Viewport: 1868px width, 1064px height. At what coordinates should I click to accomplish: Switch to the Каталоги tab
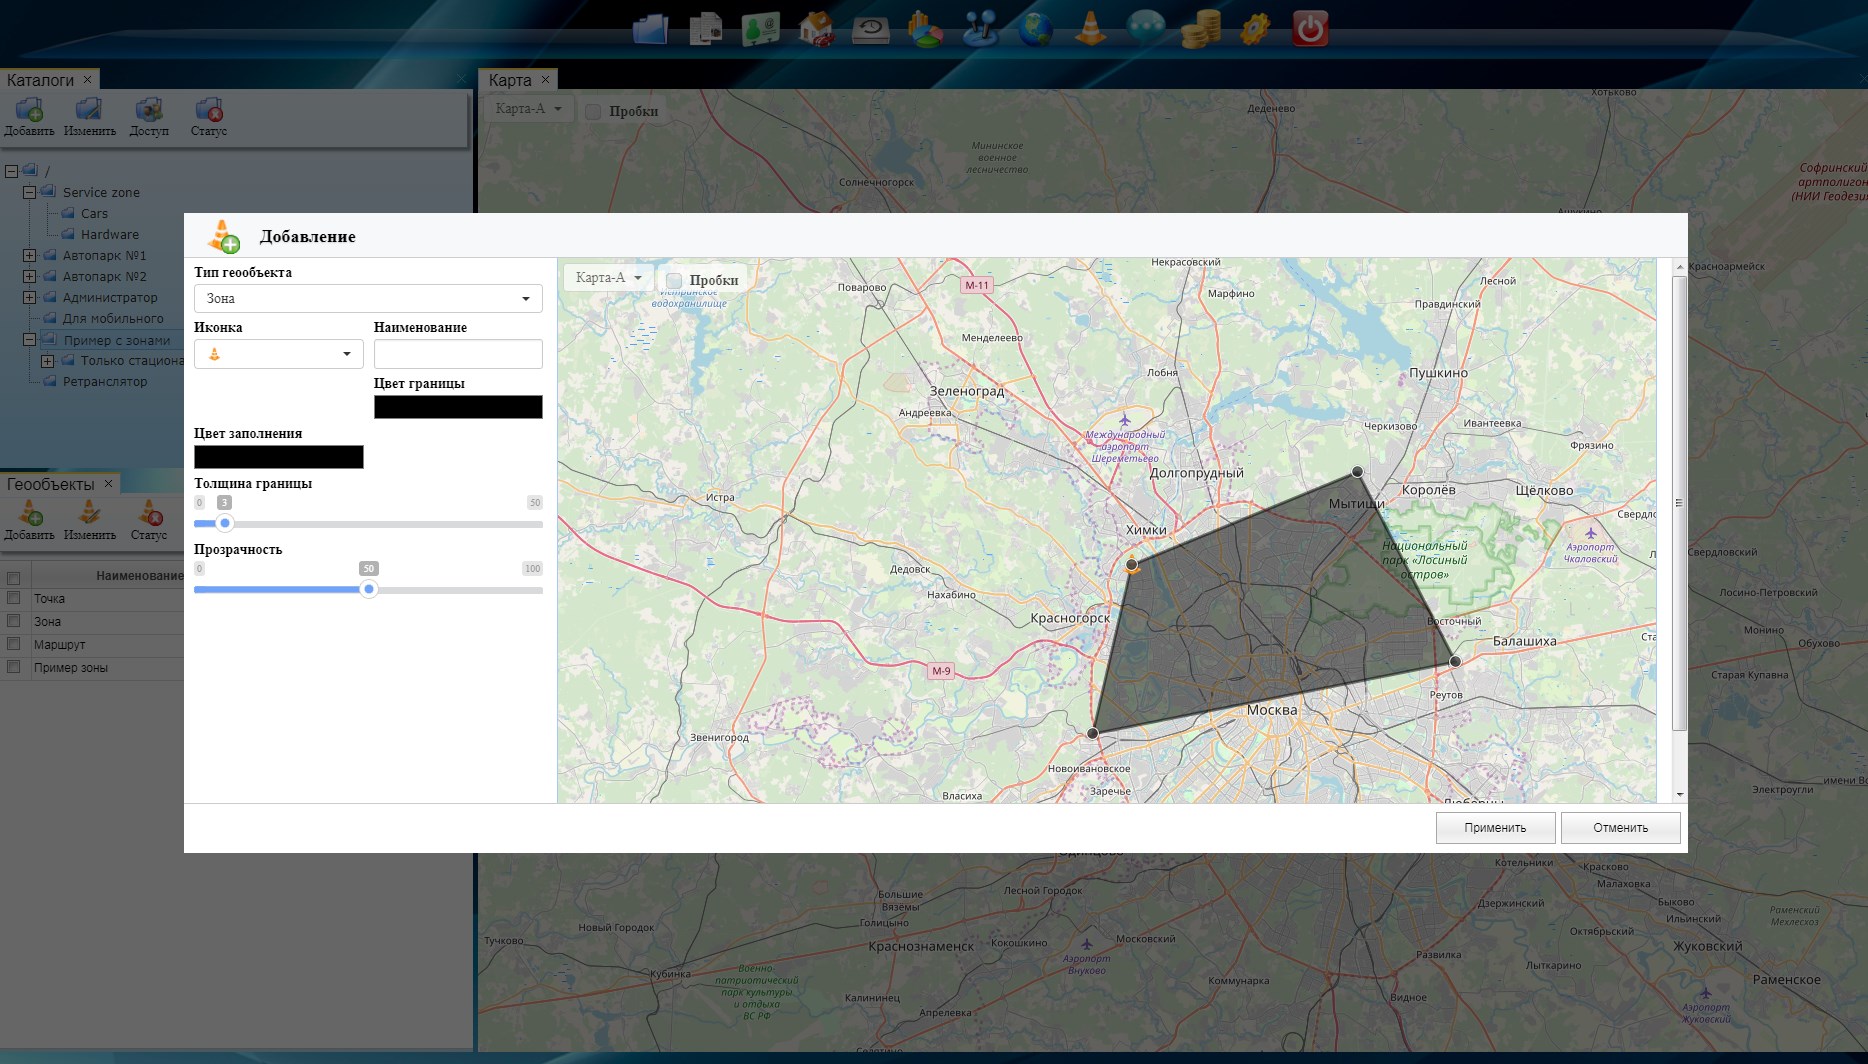(40, 80)
